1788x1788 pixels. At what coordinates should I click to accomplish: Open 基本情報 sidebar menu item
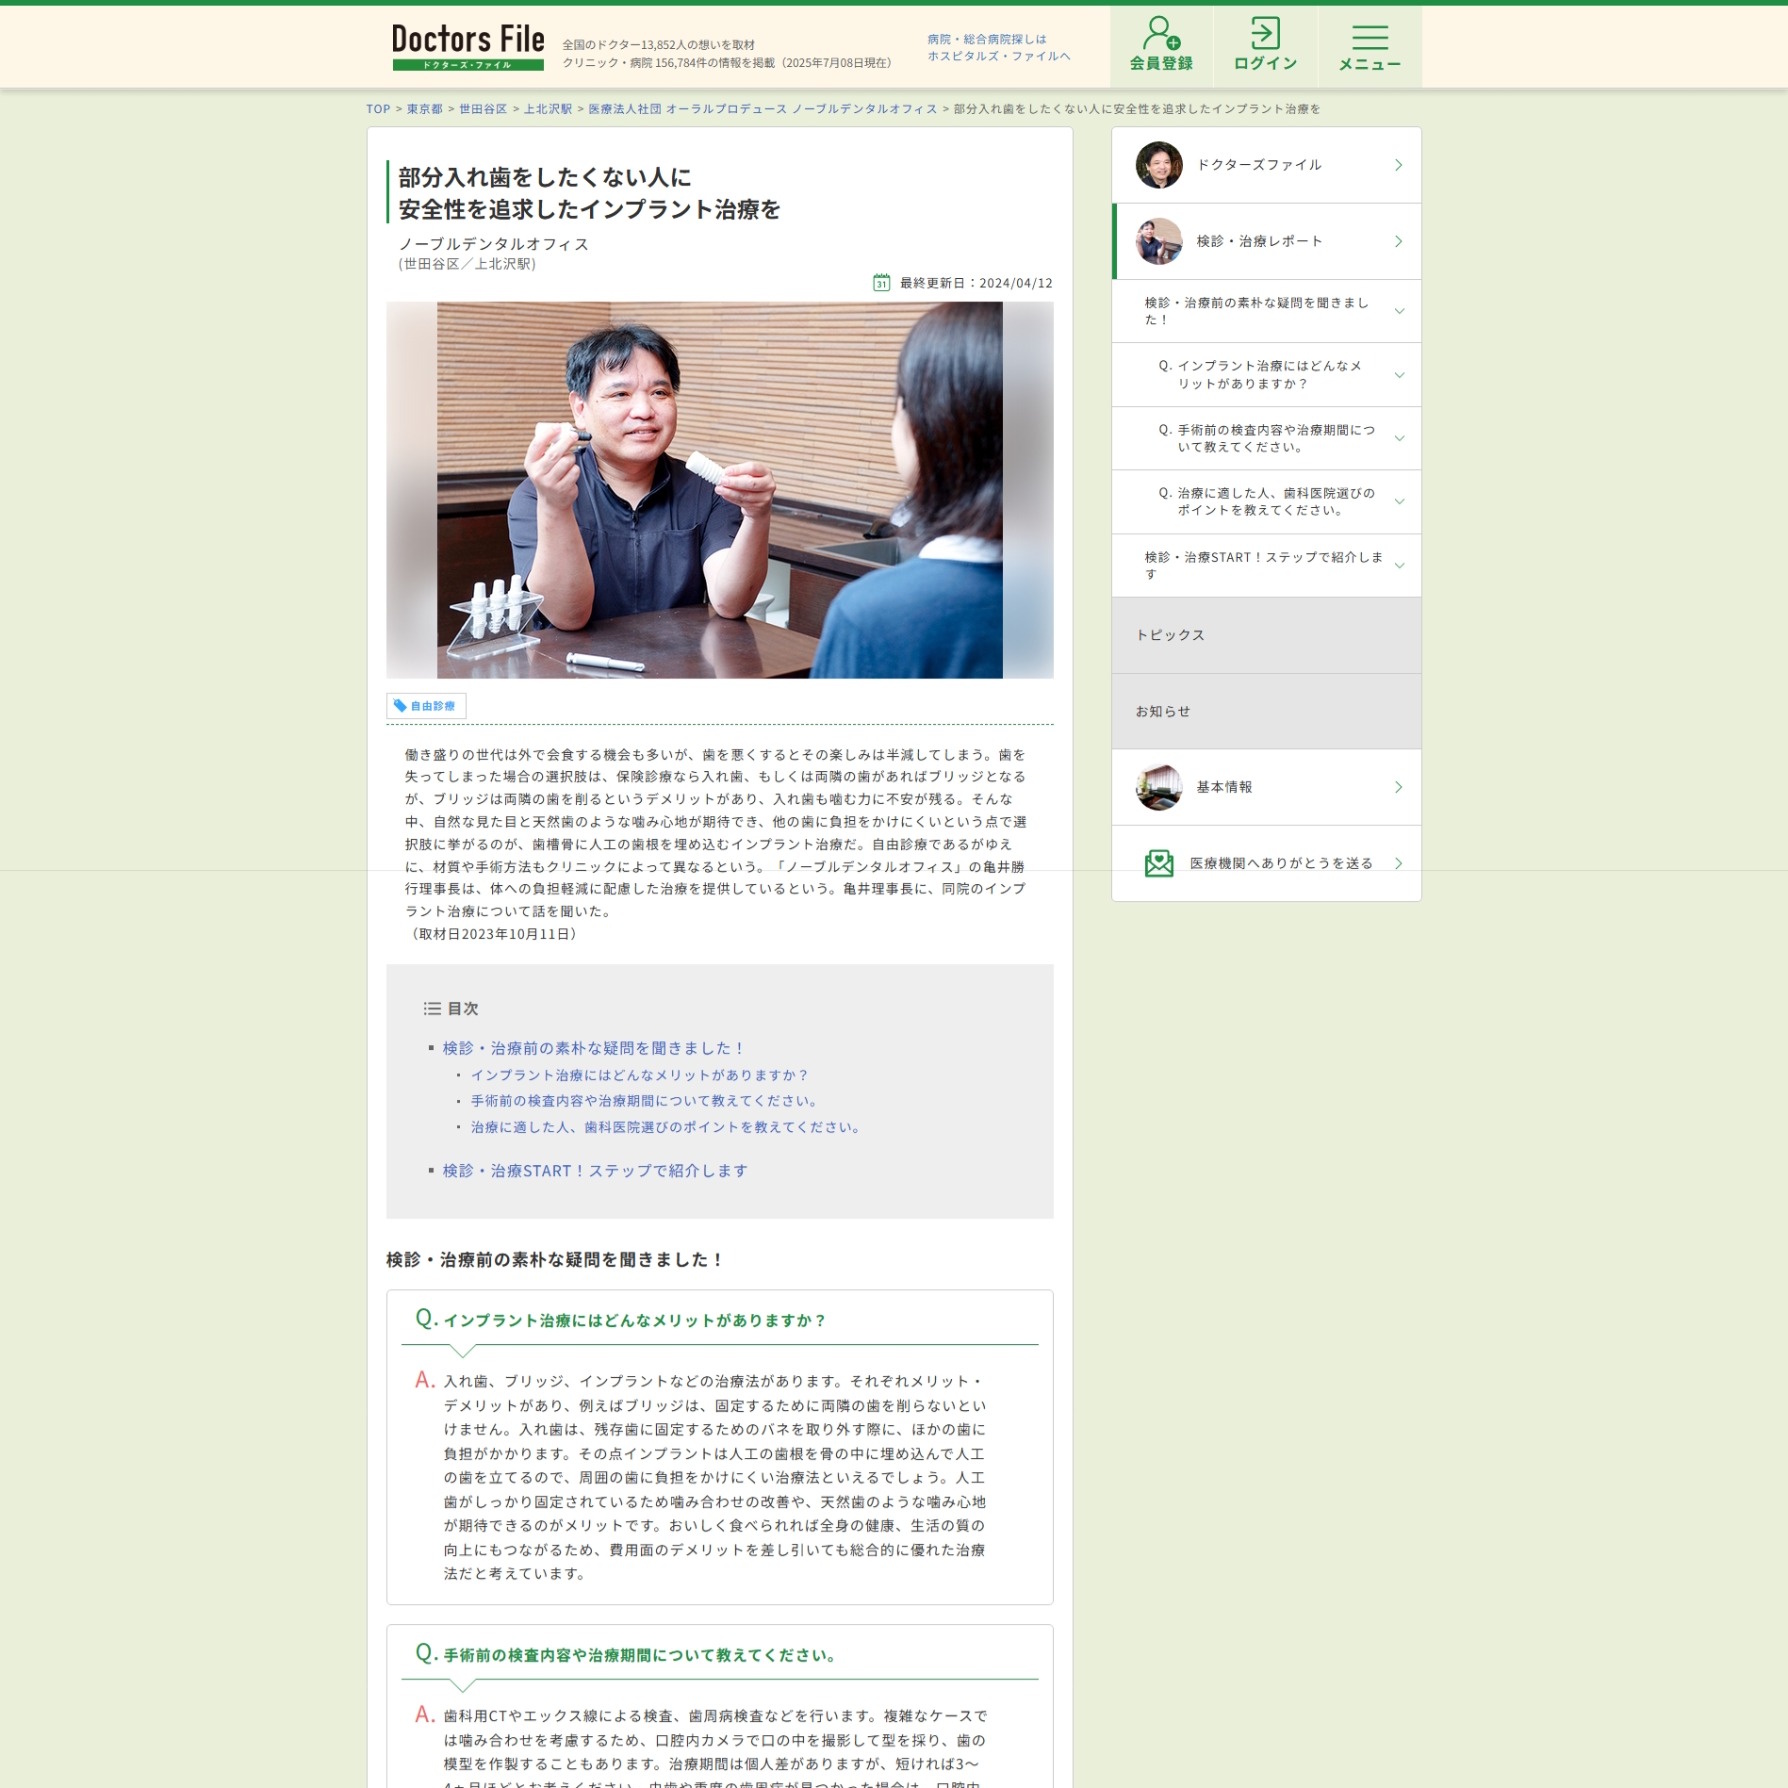[x=1266, y=787]
